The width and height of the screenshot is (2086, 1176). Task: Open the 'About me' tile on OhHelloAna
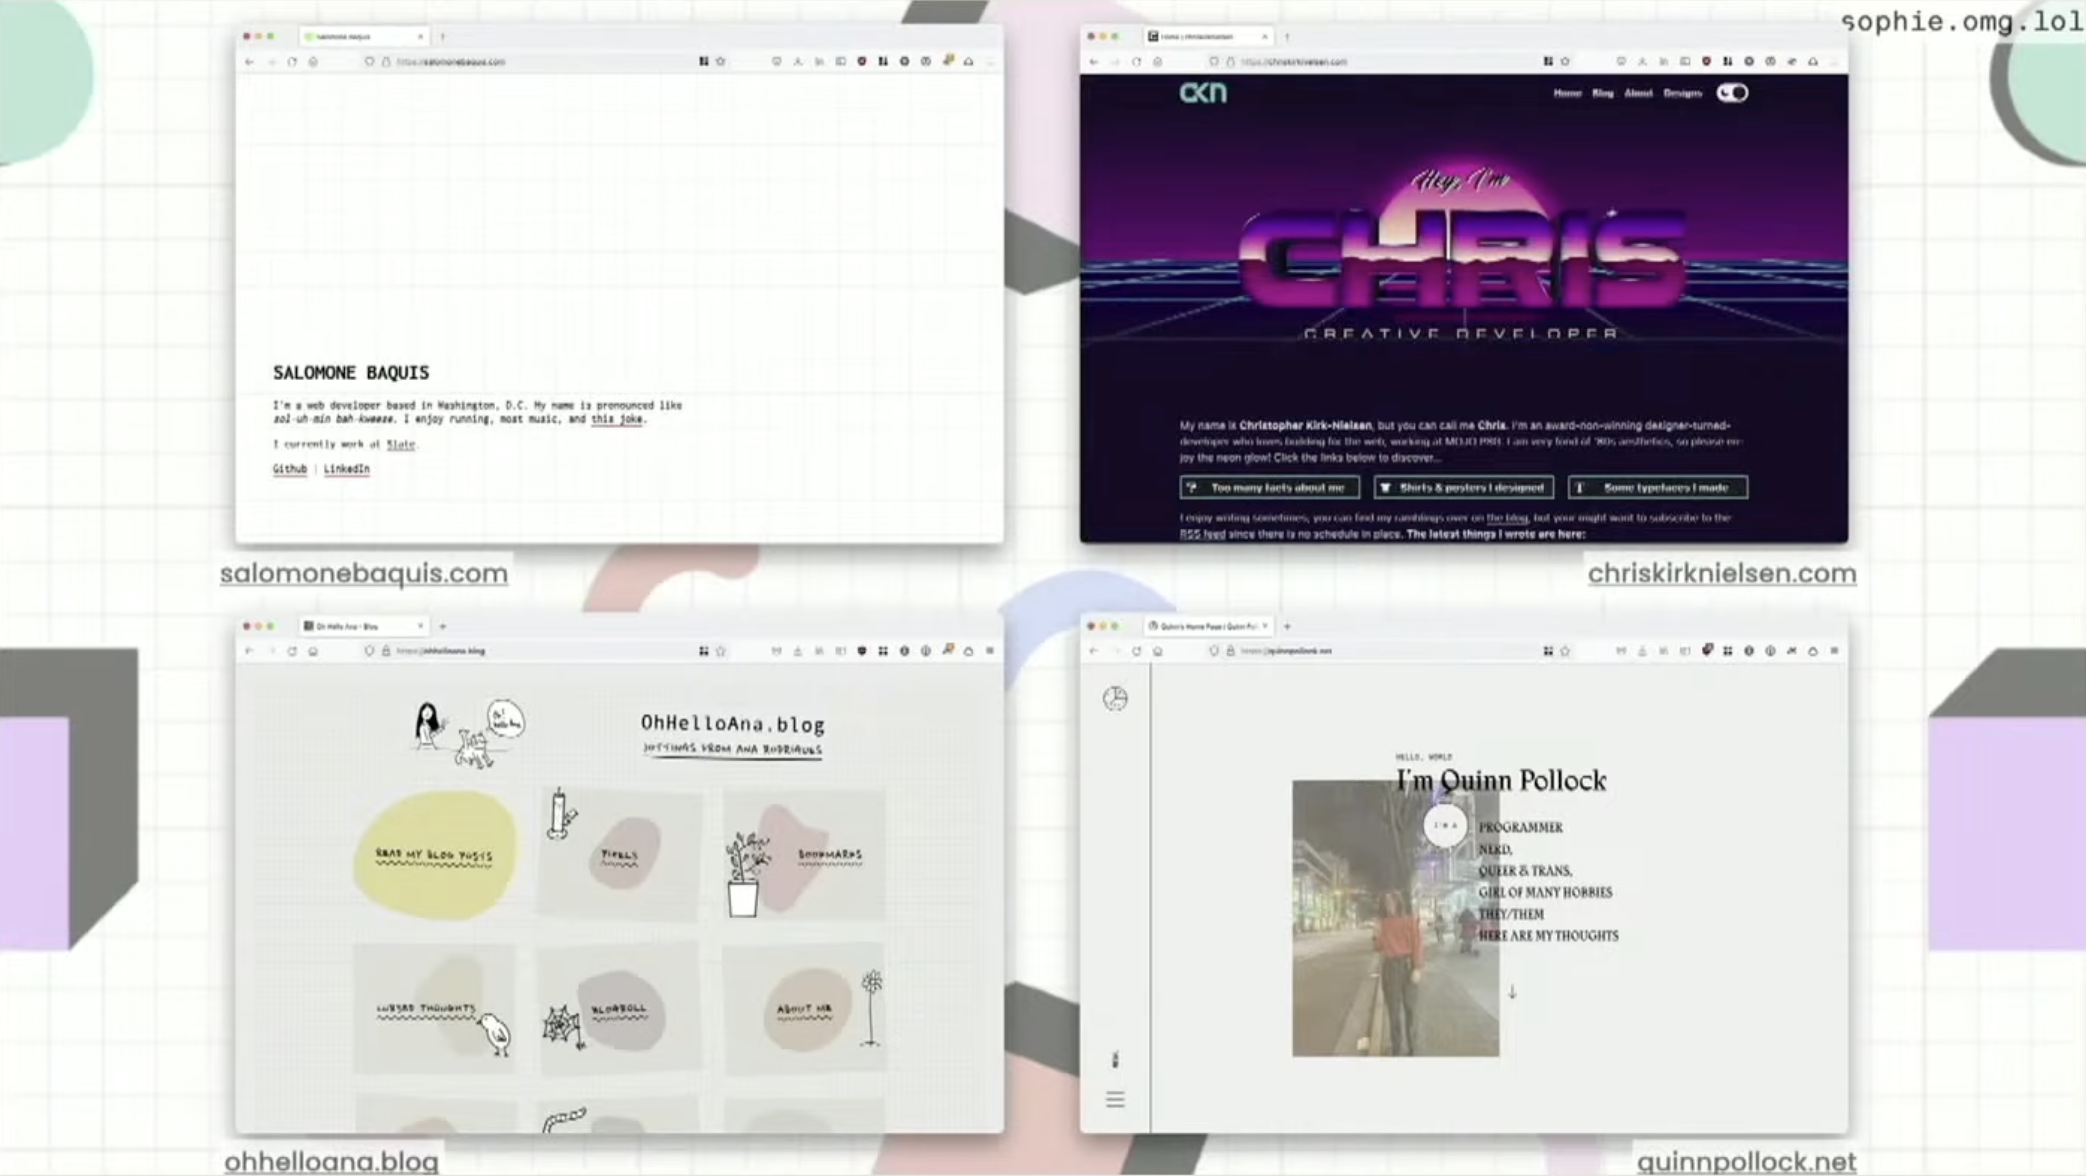tap(804, 1009)
